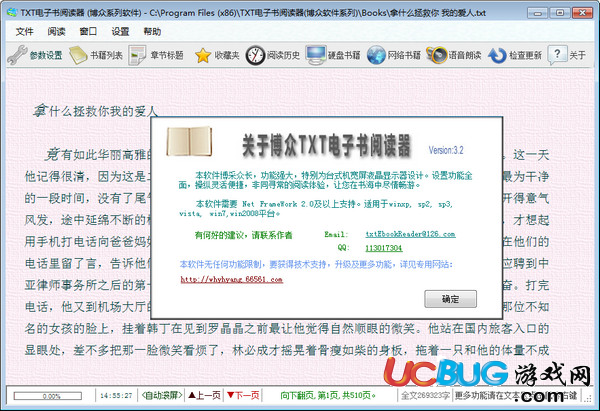Start 语音朗读 speaker reading
600x411 pixels.
pyautogui.click(x=454, y=55)
